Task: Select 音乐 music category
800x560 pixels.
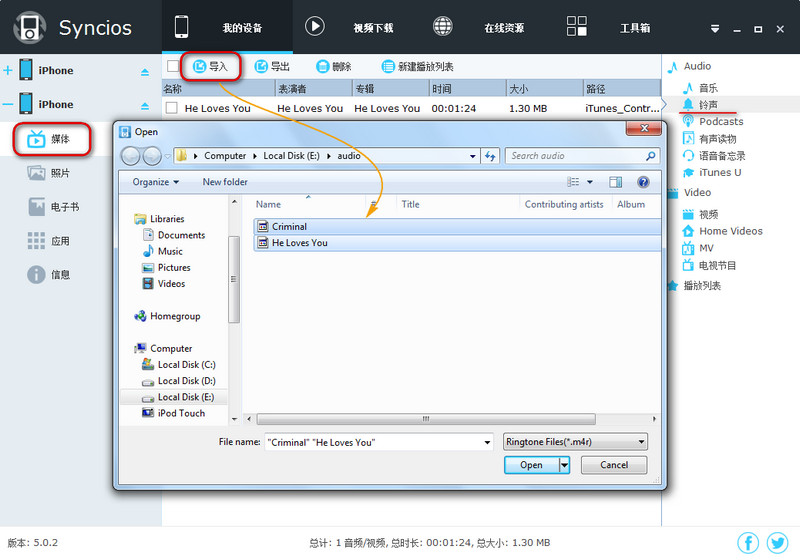Action: 701,88
